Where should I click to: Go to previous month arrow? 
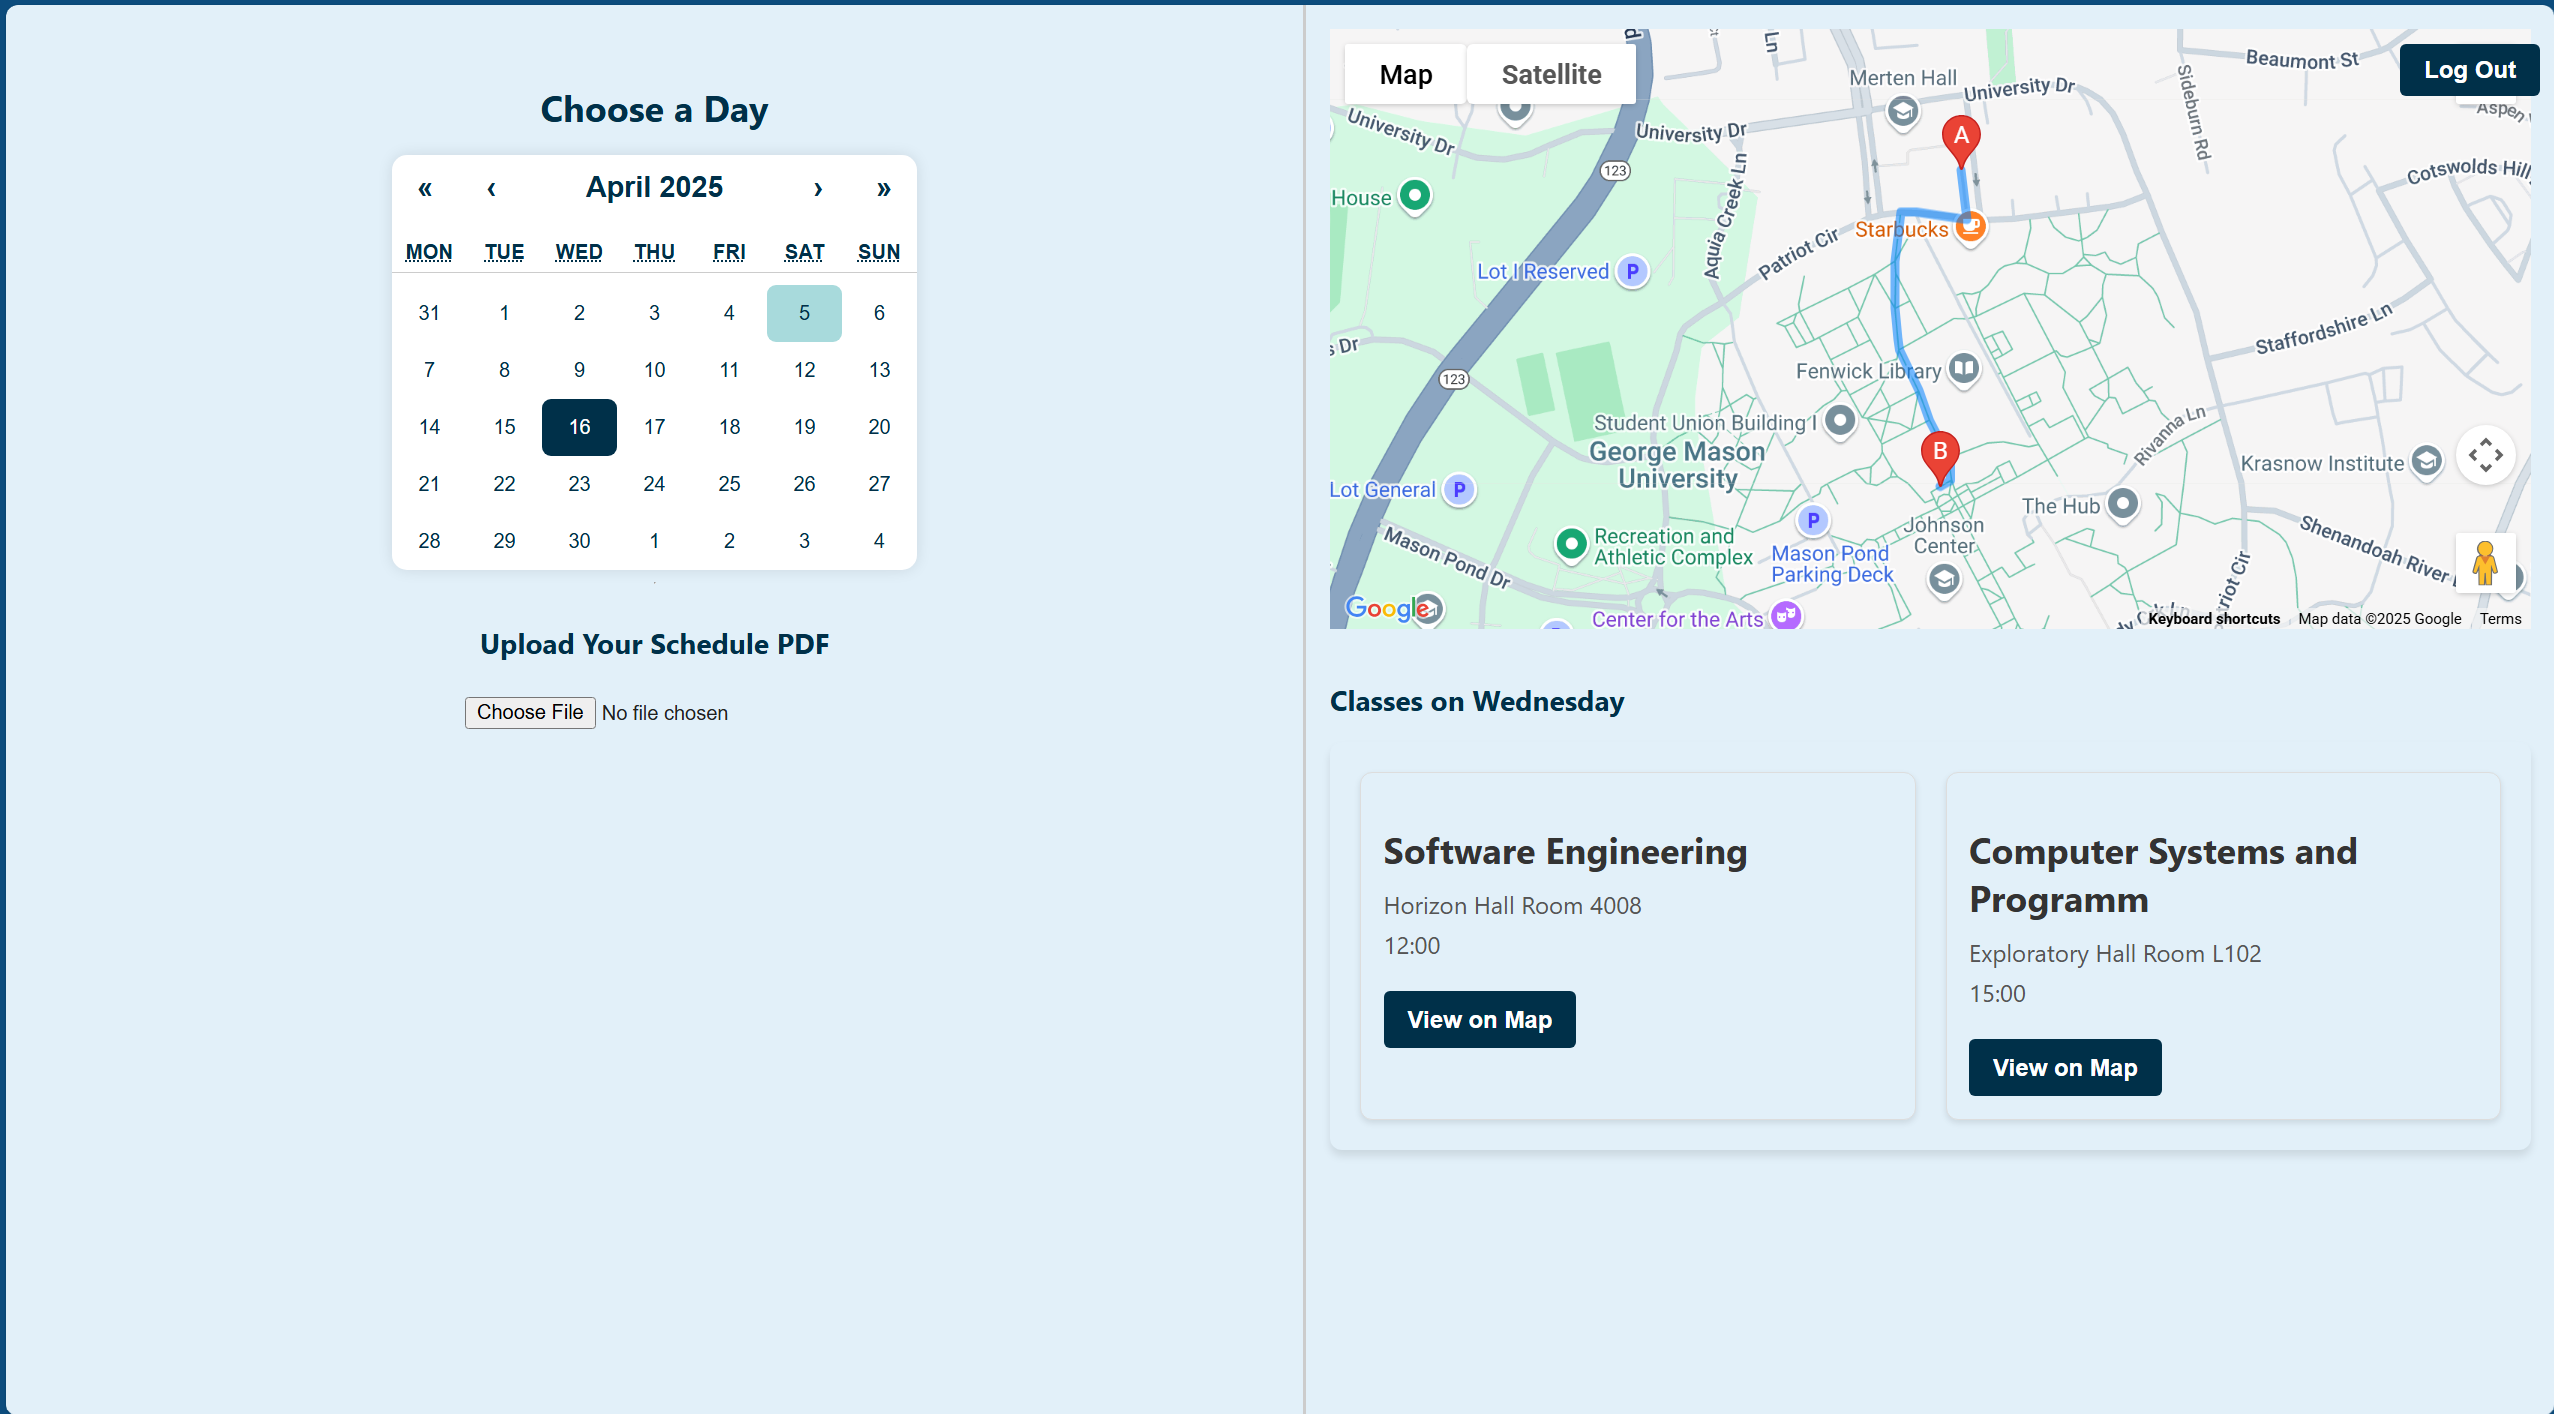pyautogui.click(x=491, y=188)
